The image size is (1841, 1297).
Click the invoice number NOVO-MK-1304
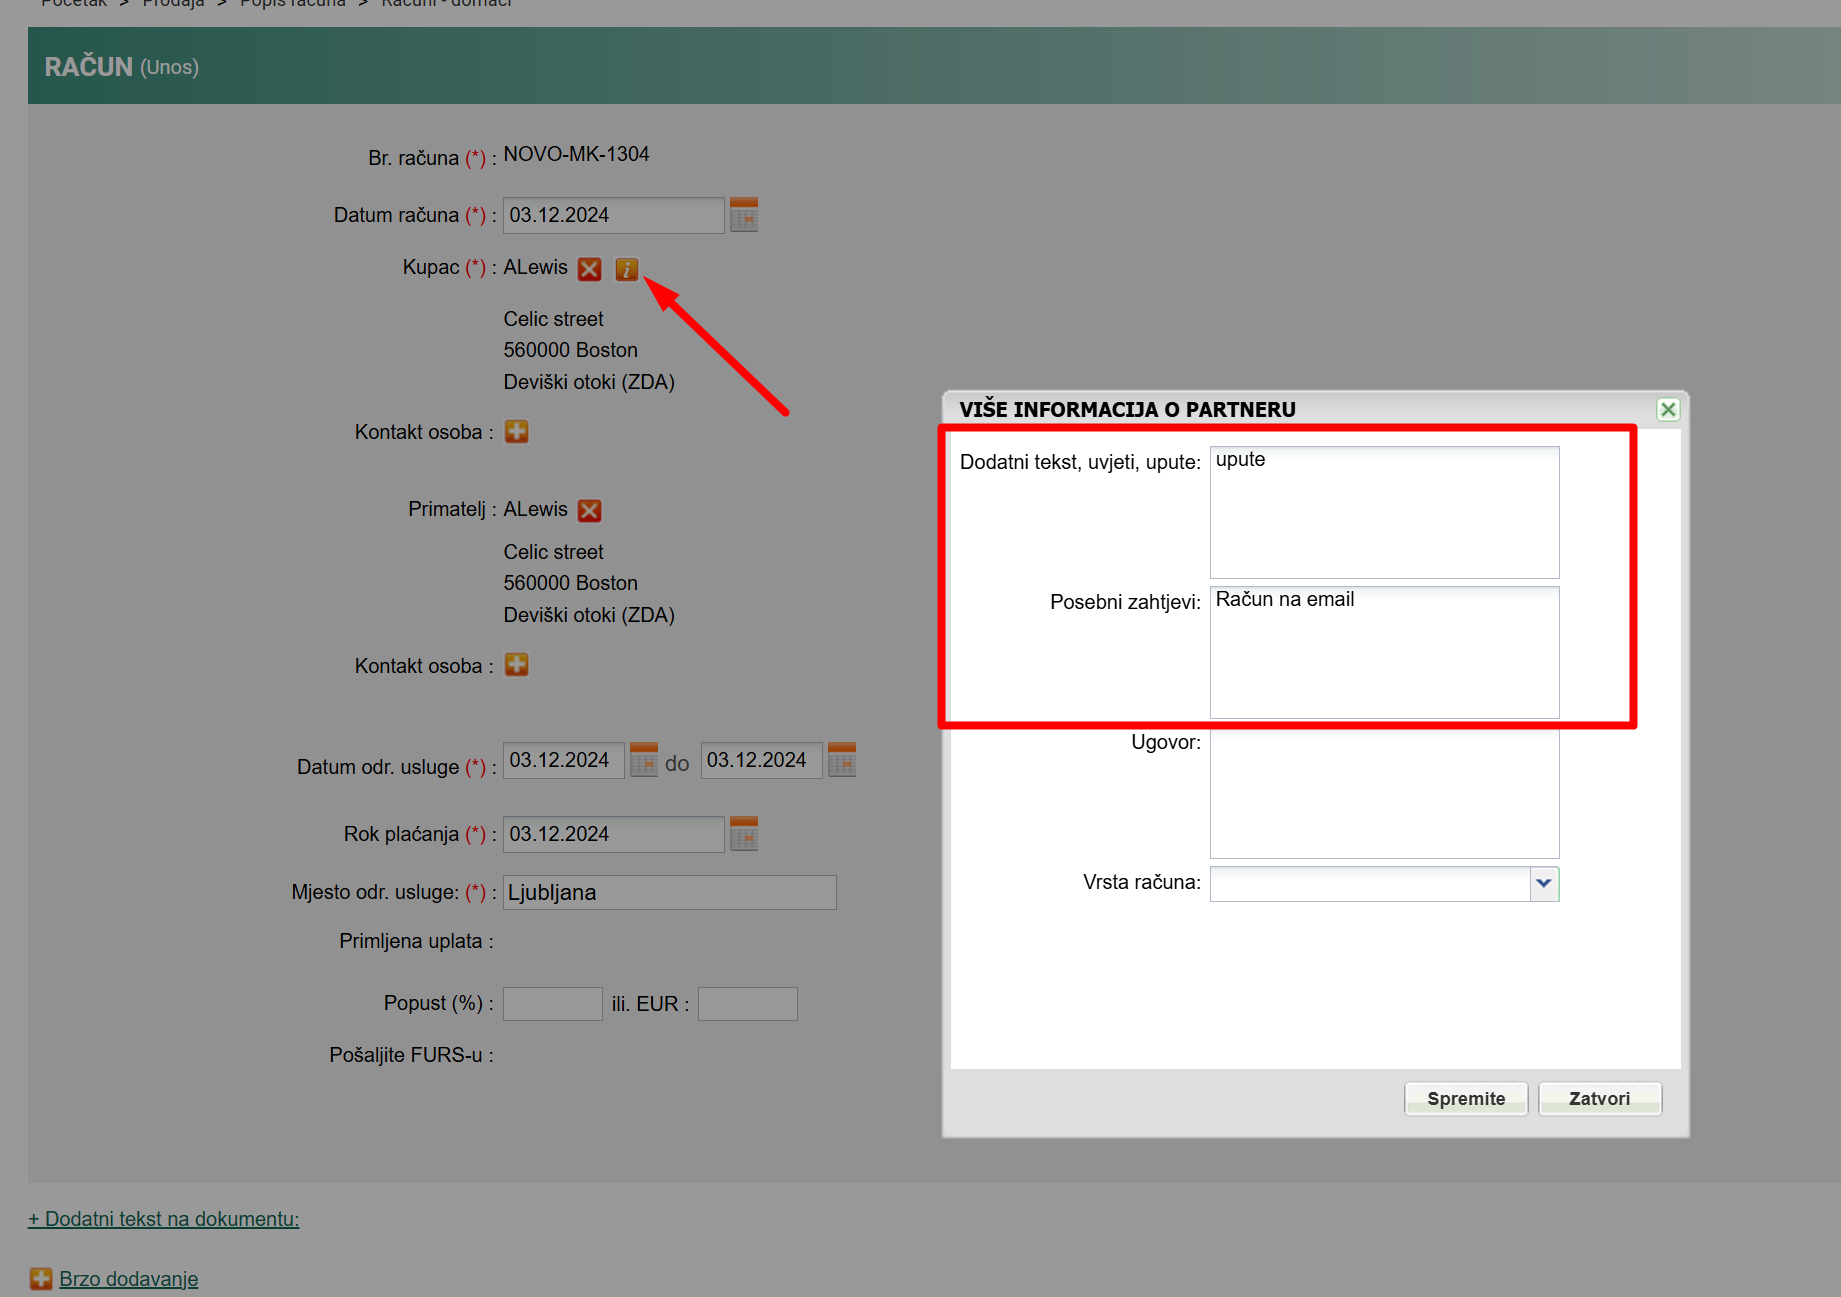576,154
